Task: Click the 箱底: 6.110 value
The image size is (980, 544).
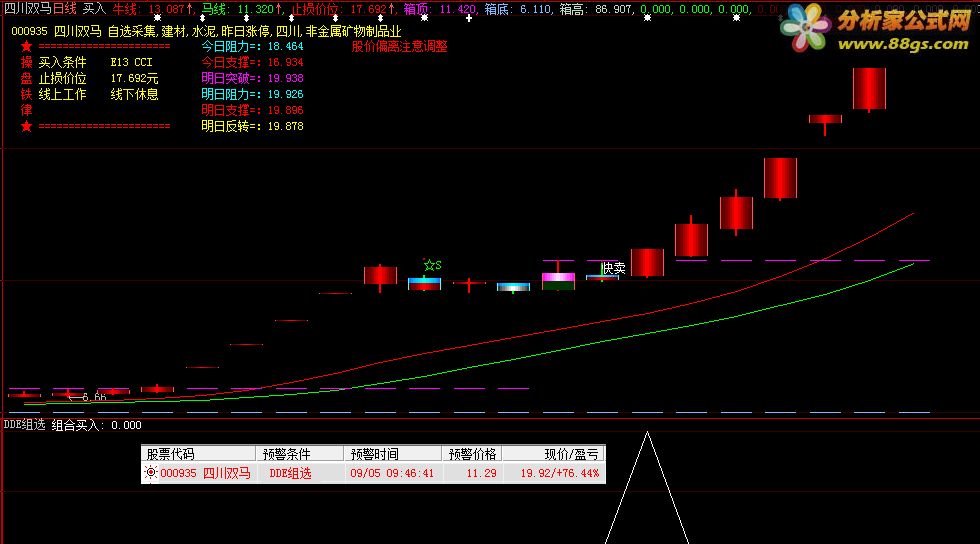Action: coord(518,9)
